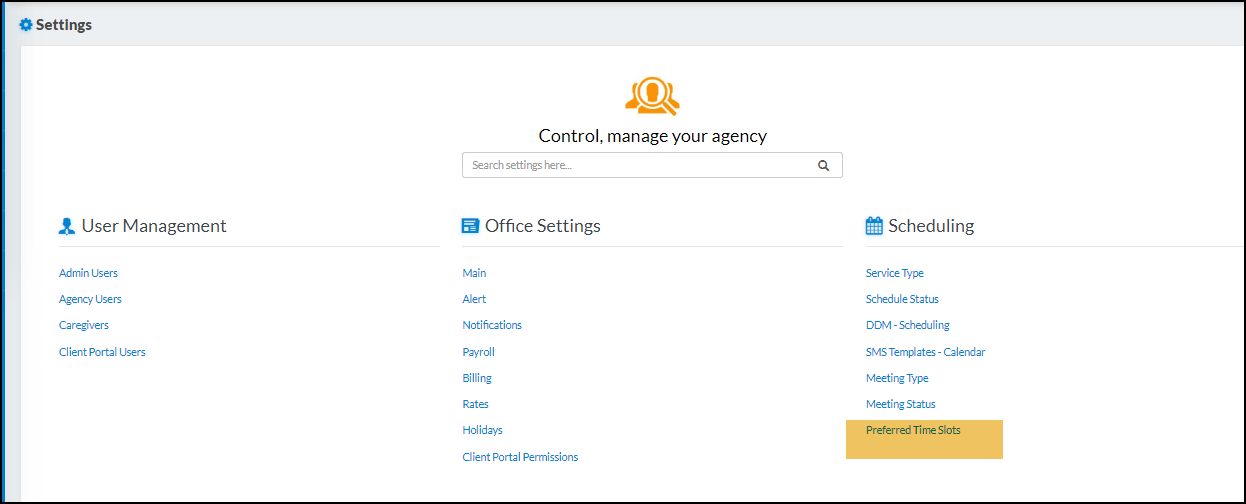Select the Notifications link
This screenshot has width=1246, height=504.
492,325
